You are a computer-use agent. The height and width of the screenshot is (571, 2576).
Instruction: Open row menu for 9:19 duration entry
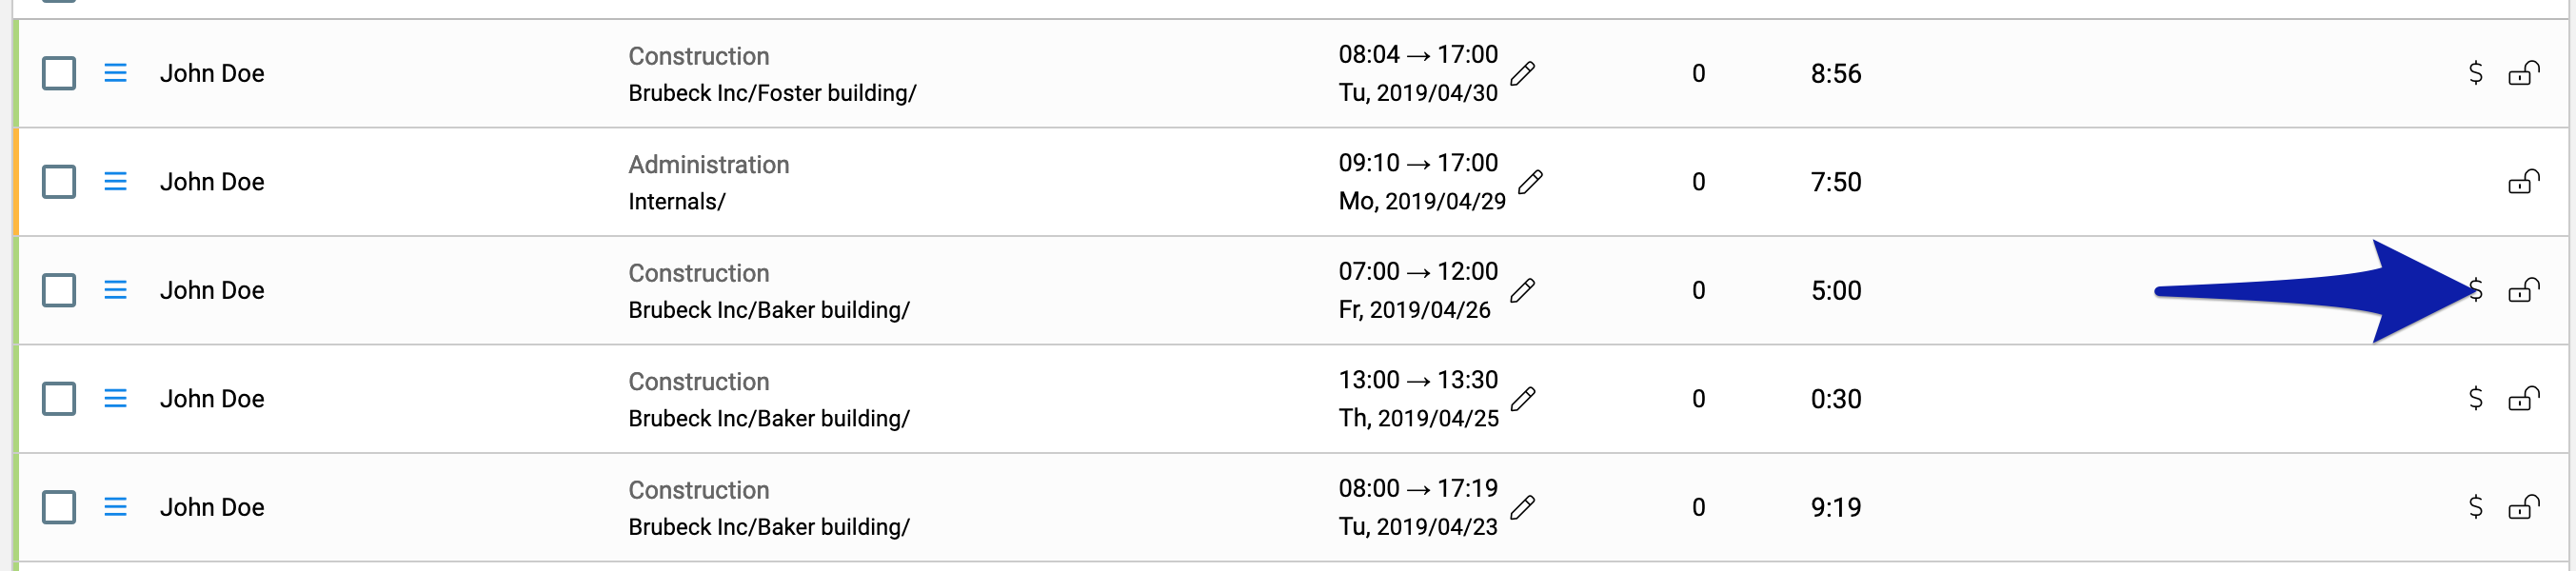[x=116, y=507]
